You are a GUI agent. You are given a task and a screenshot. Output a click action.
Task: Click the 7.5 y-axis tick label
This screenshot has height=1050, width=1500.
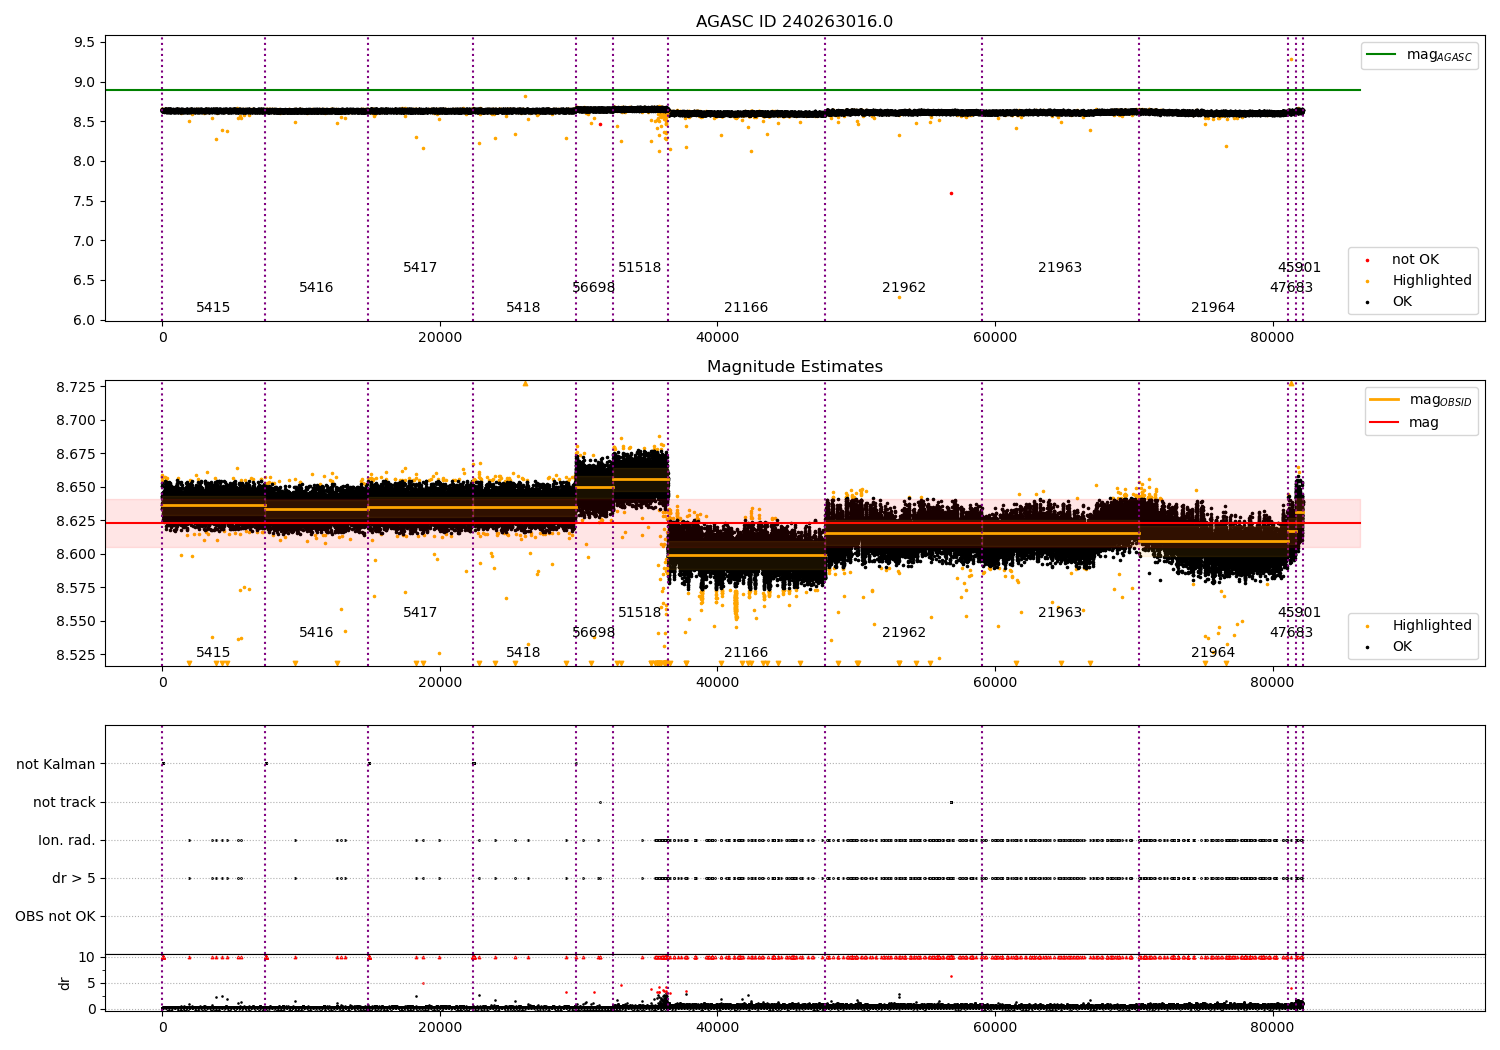click(x=85, y=201)
